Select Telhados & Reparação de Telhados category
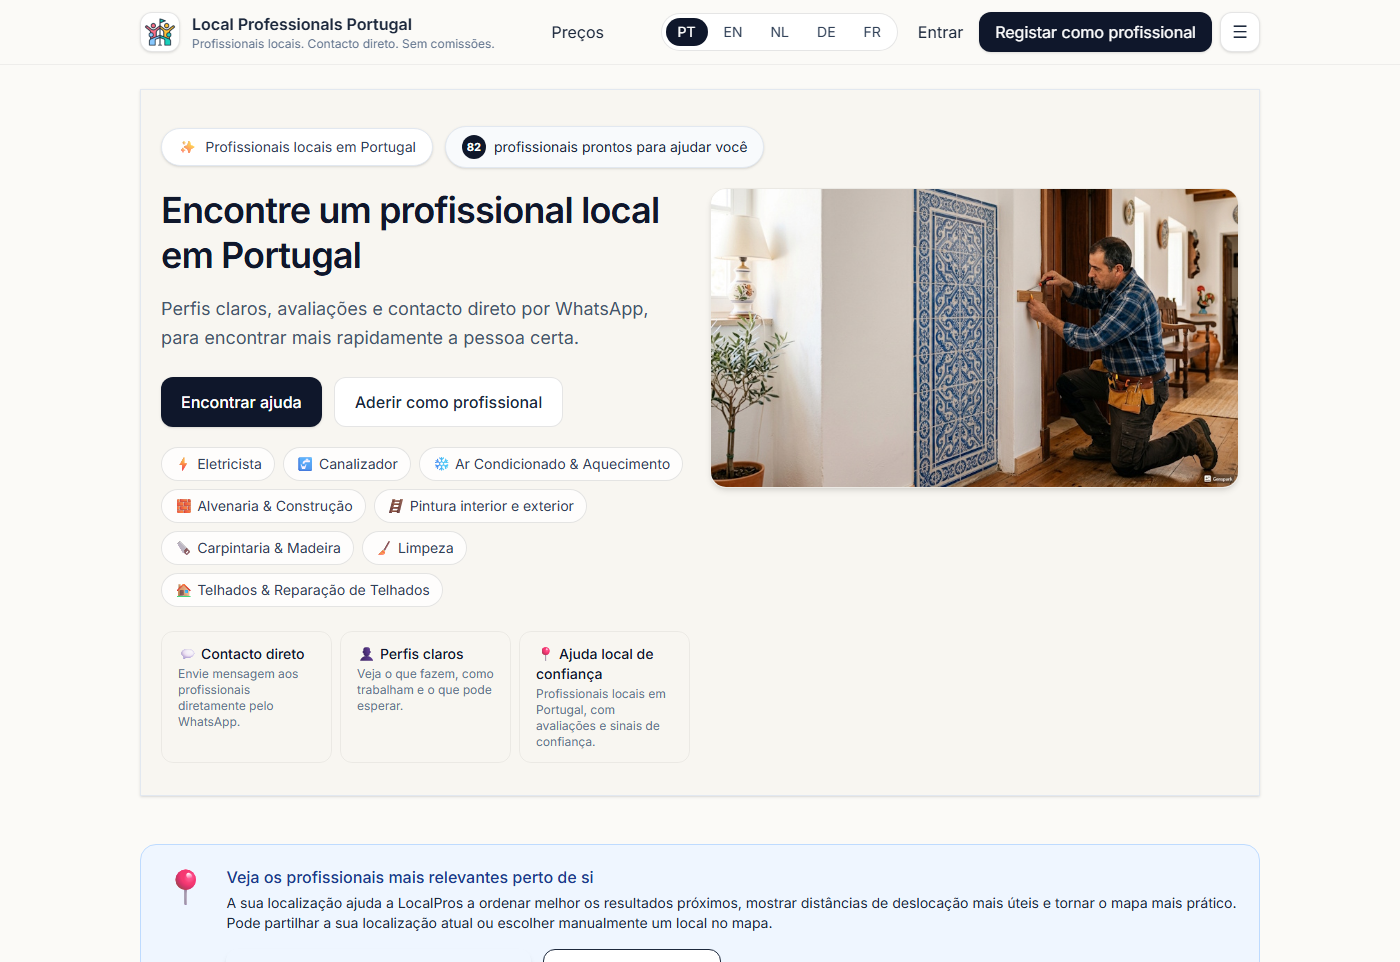Viewport: 1400px width, 962px height. [x=302, y=590]
